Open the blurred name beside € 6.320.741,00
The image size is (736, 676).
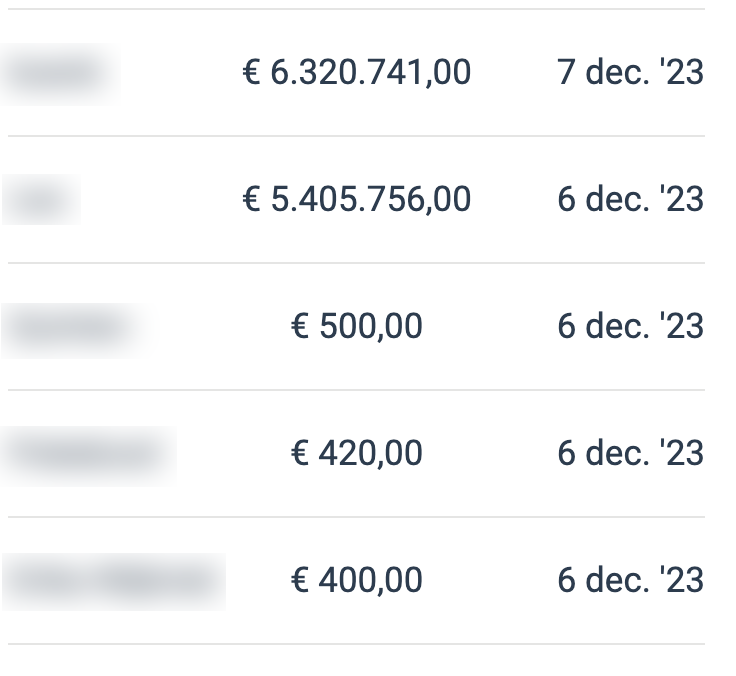[58, 73]
